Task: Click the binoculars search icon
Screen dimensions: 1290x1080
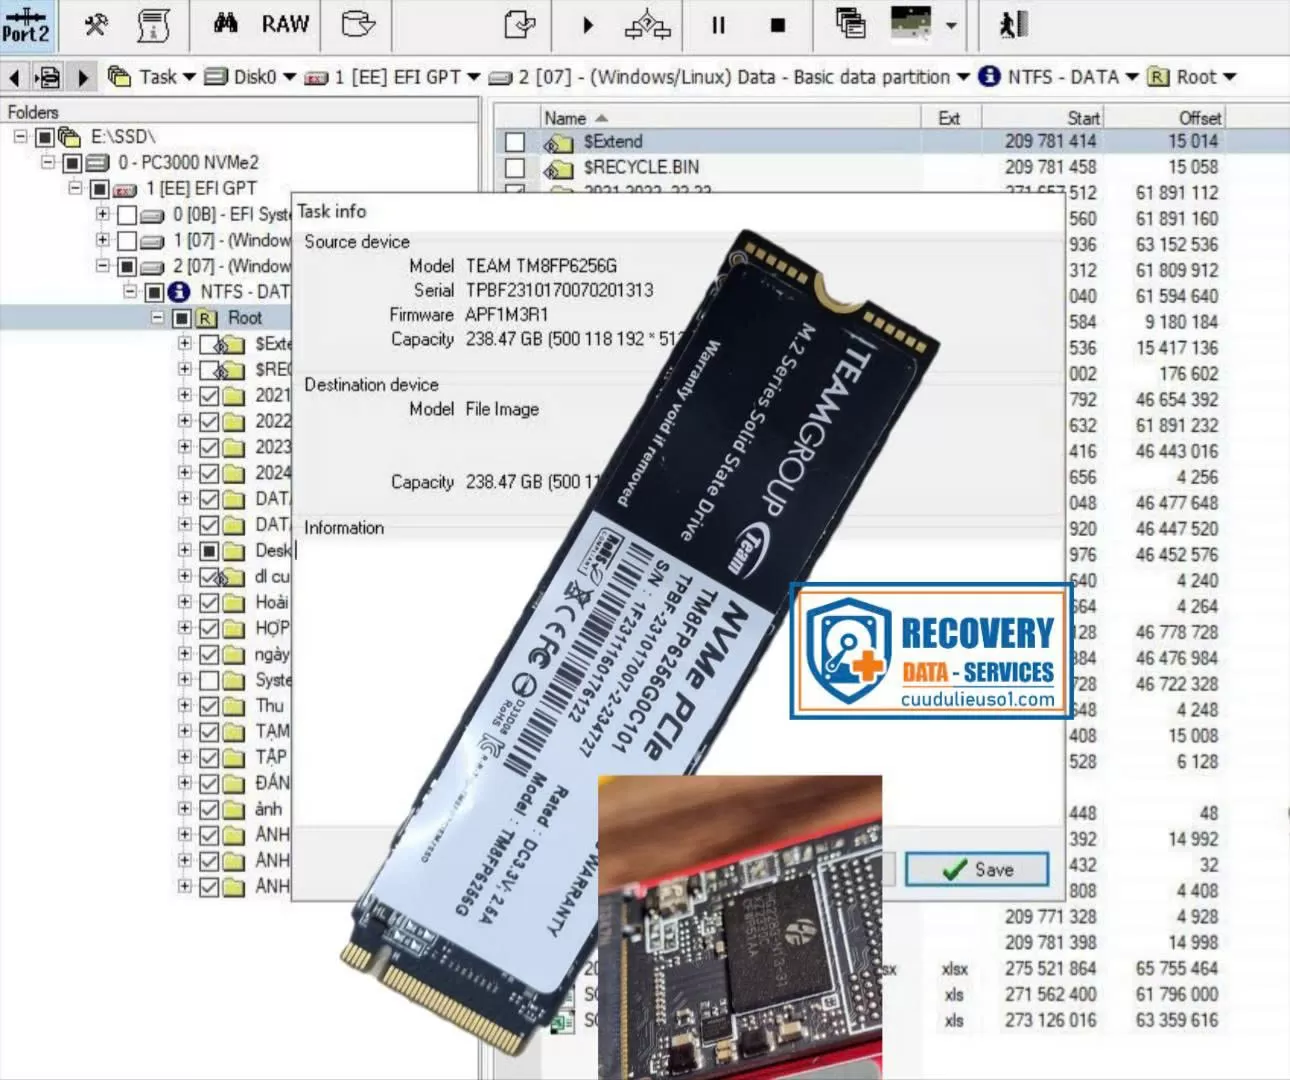Action: point(226,24)
